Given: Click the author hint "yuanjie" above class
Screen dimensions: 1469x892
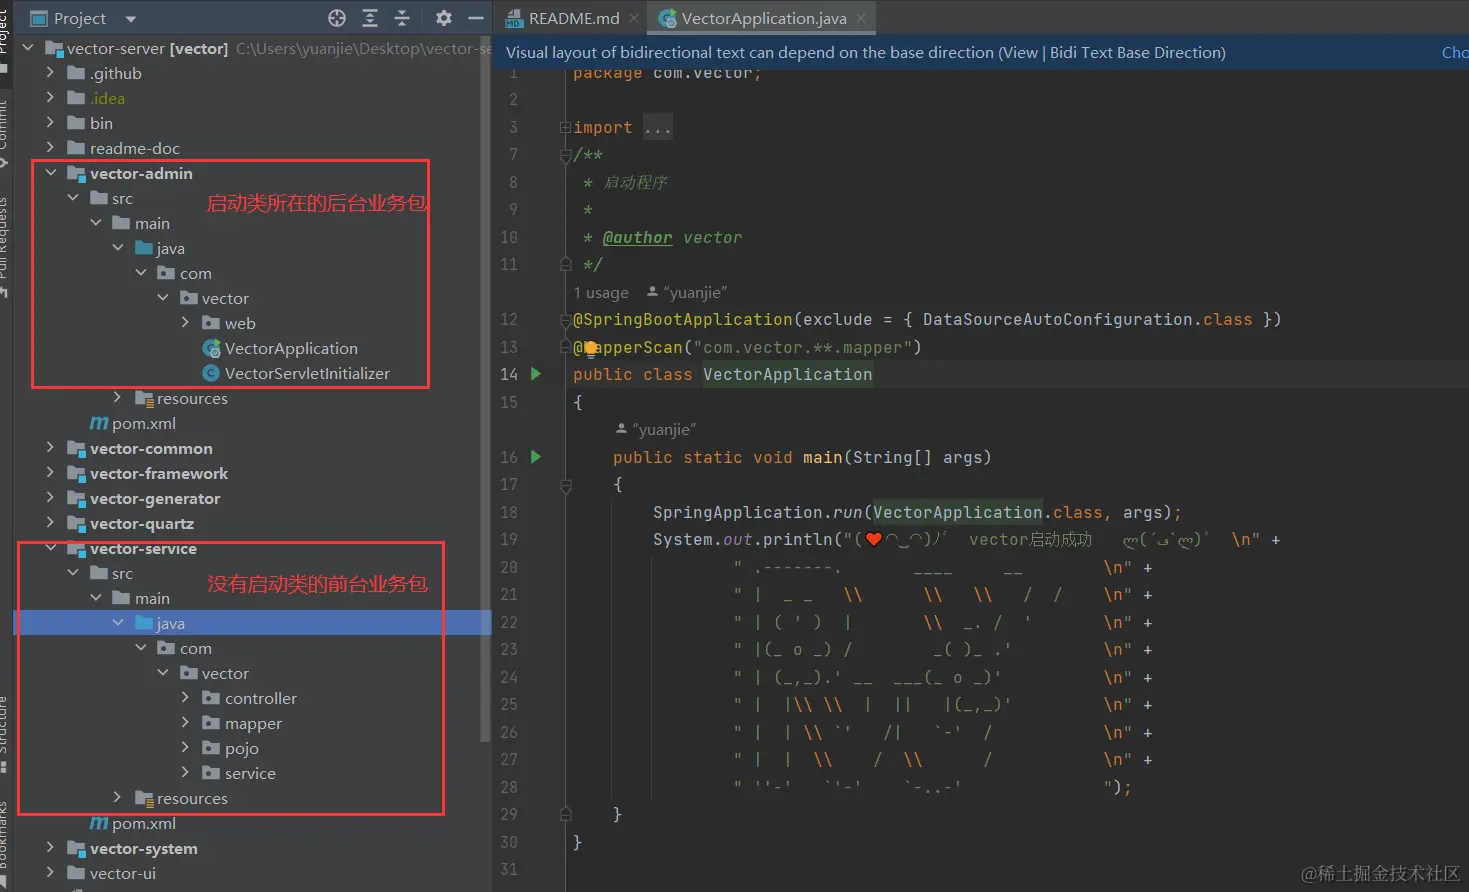Looking at the screenshot, I should (x=687, y=293).
